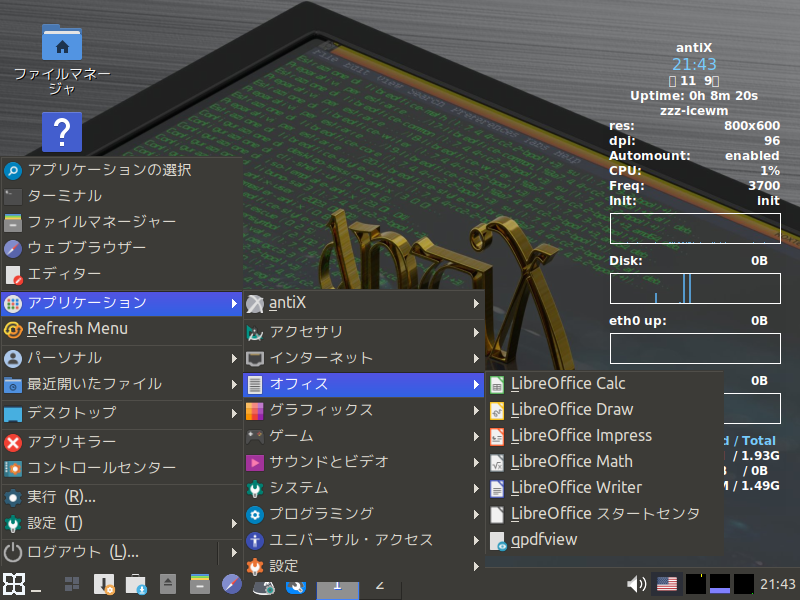Open アプリキラー from the main menu

[122, 442]
